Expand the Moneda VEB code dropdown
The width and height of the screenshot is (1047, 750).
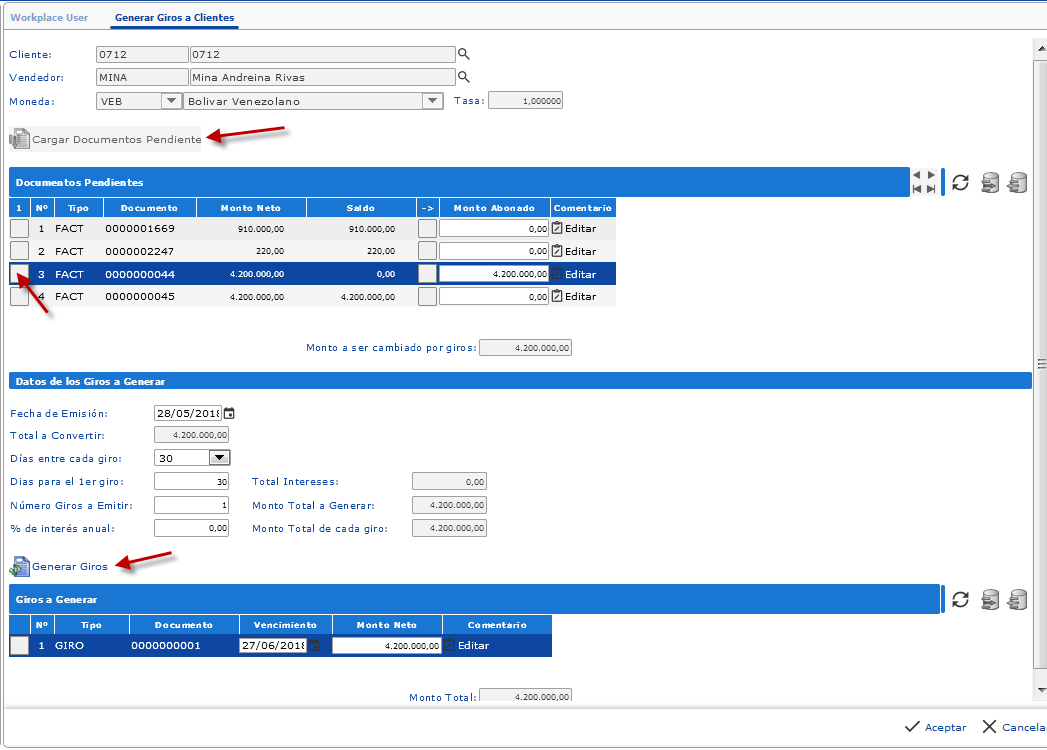pos(170,101)
